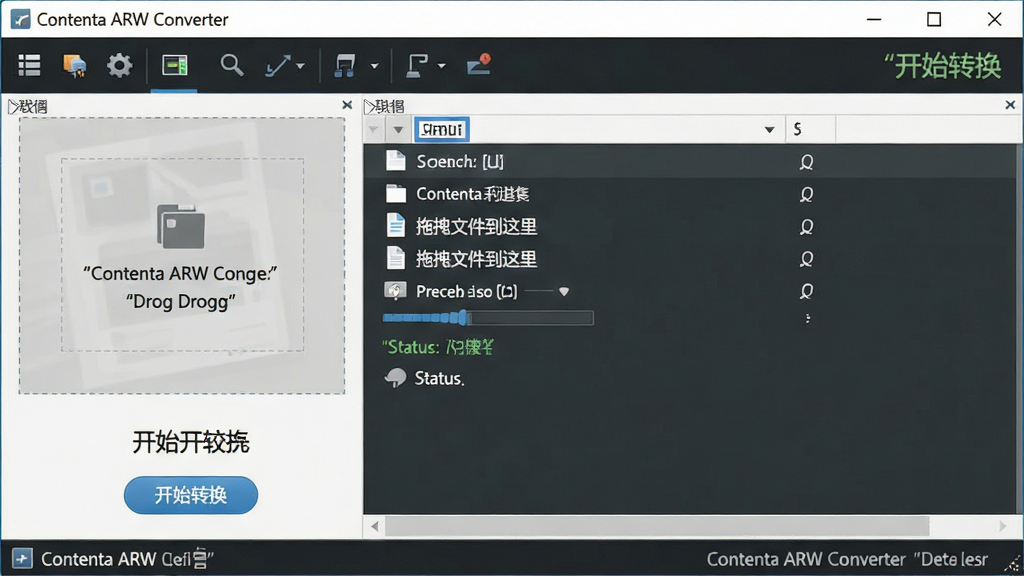Click the add photos toolbar icon
The height and width of the screenshot is (576, 1024).
(x=74, y=65)
